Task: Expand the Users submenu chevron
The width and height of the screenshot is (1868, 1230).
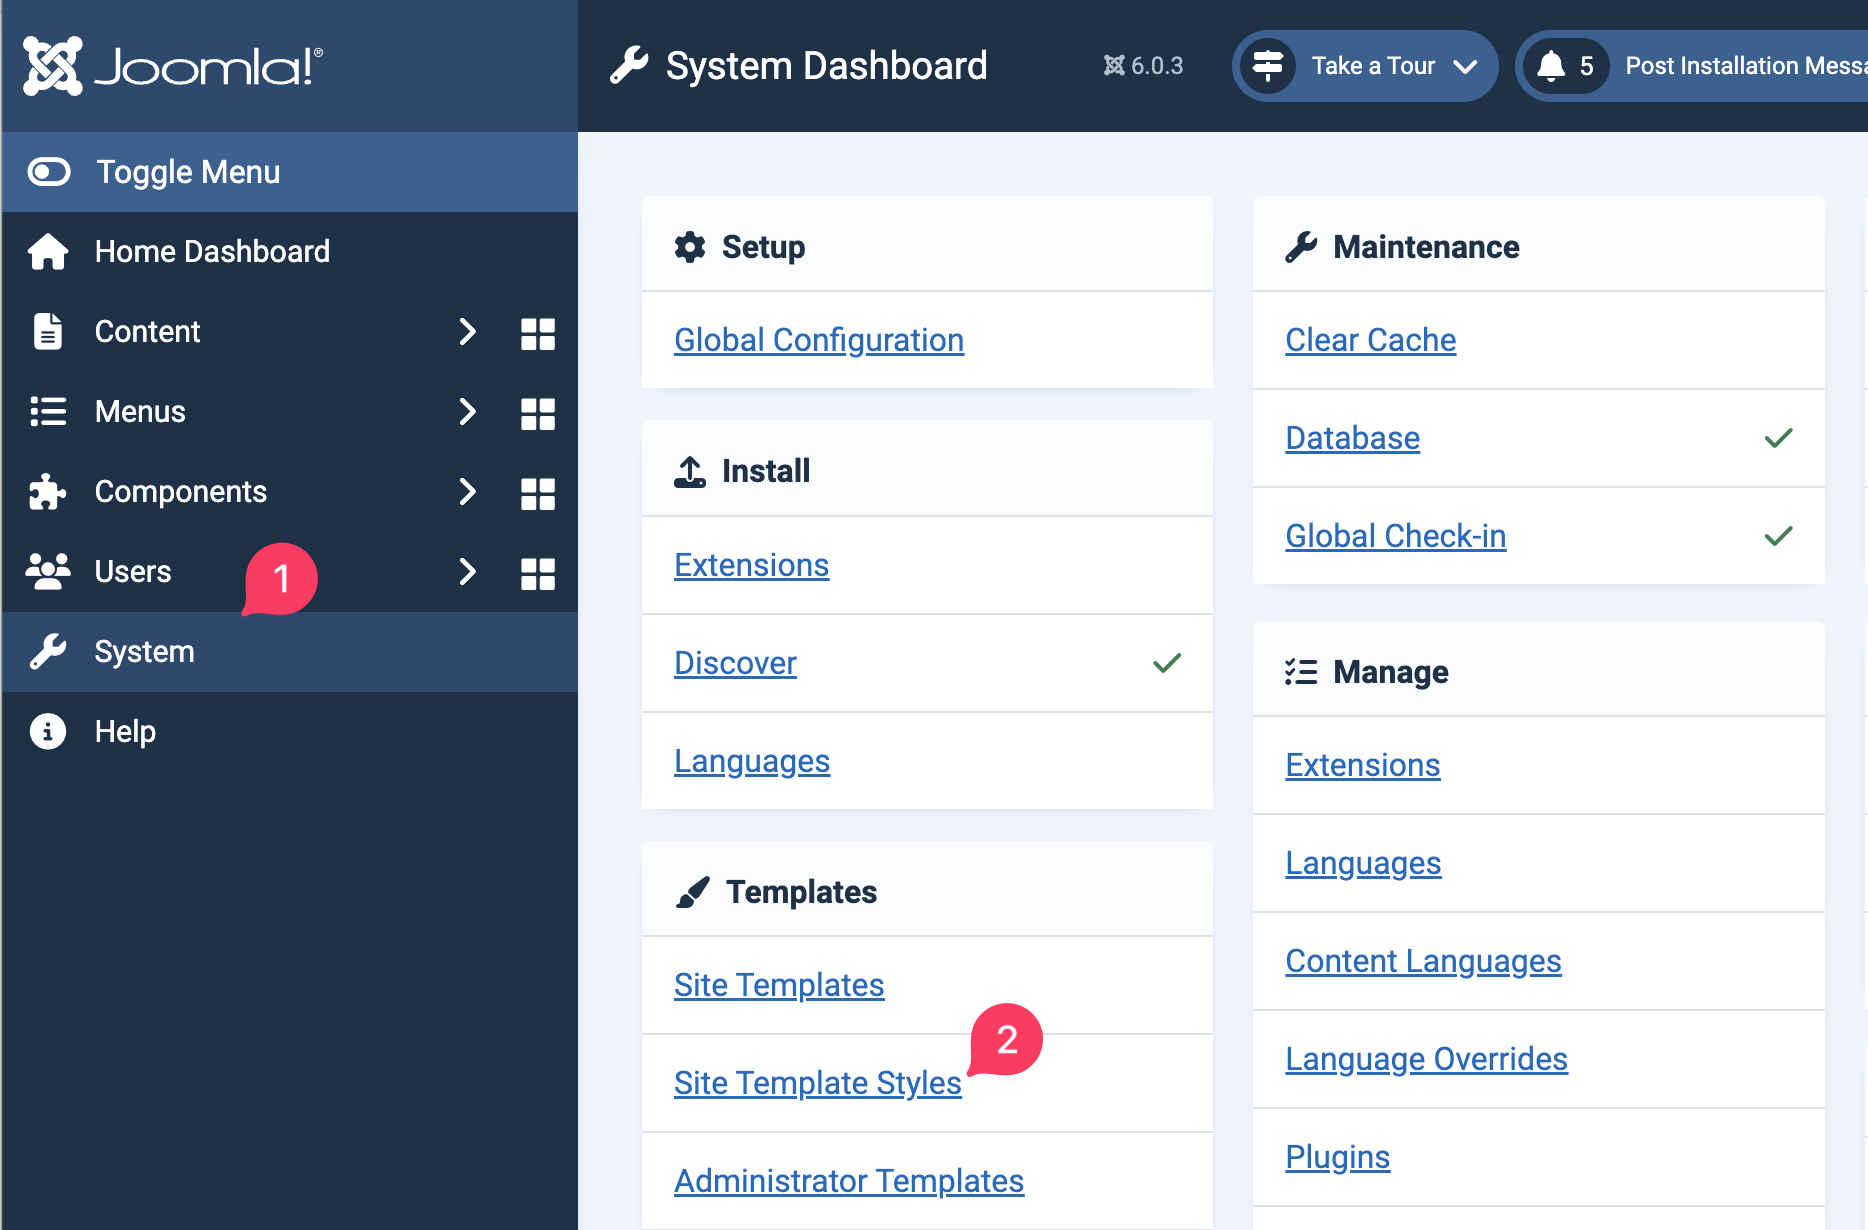Action: [467, 571]
